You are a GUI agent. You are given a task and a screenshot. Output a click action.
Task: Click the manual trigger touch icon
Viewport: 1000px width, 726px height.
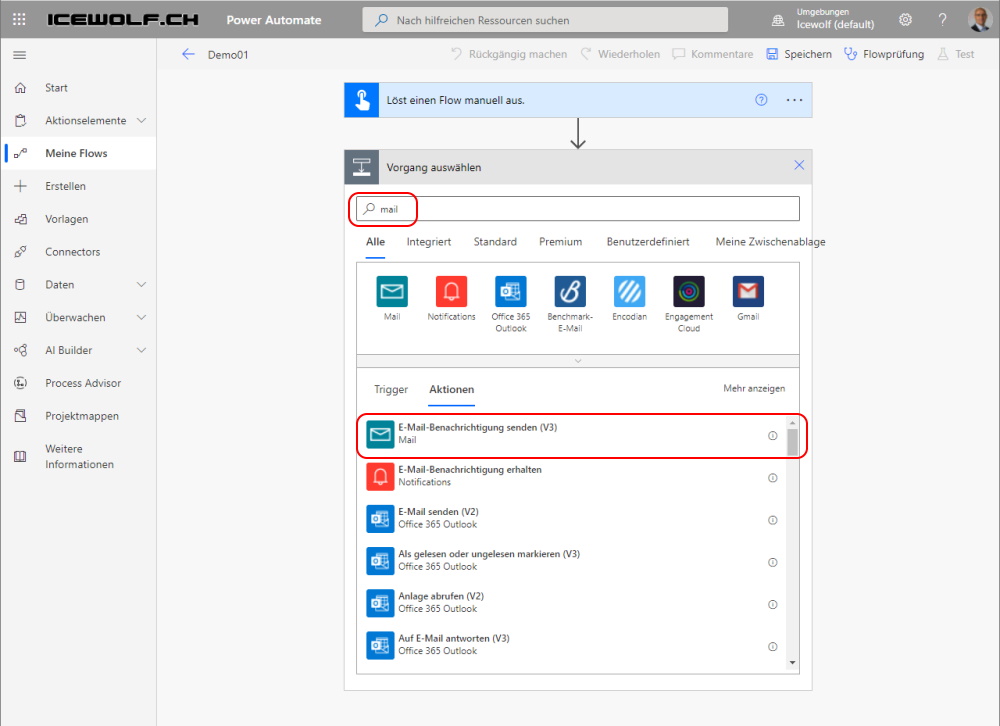click(x=362, y=100)
